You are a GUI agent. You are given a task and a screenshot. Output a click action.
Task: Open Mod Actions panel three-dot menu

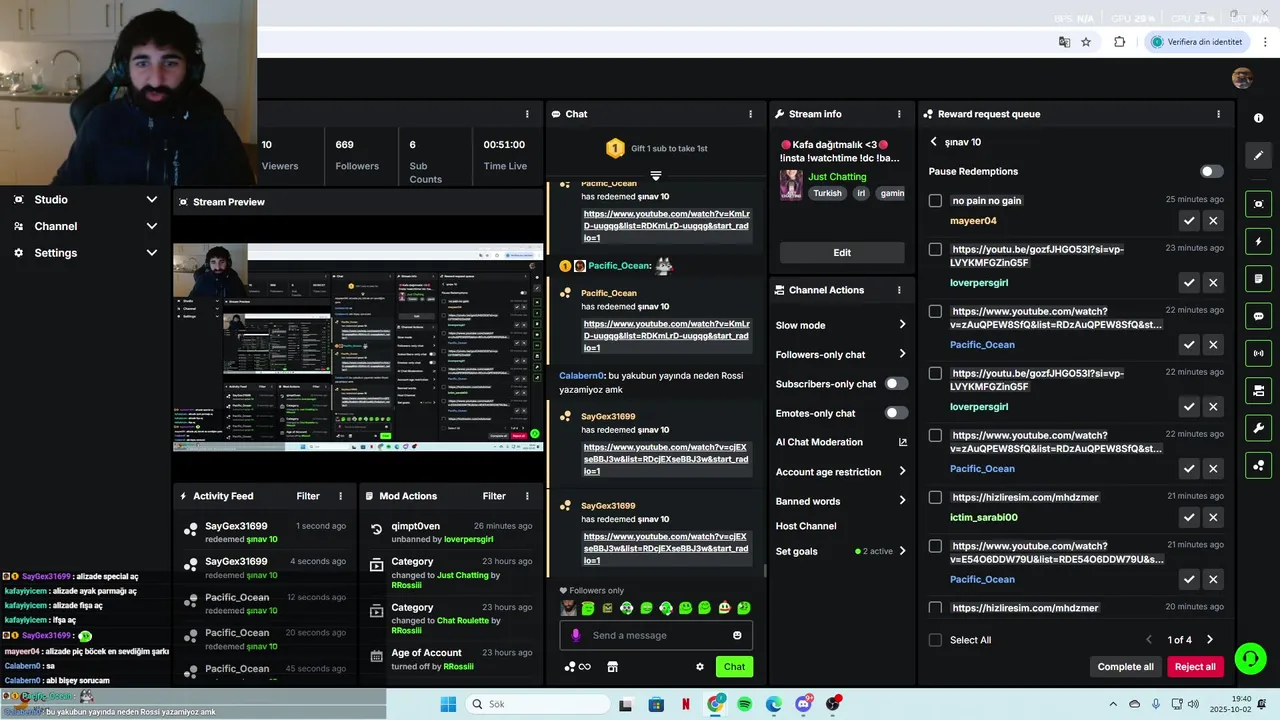[527, 496]
